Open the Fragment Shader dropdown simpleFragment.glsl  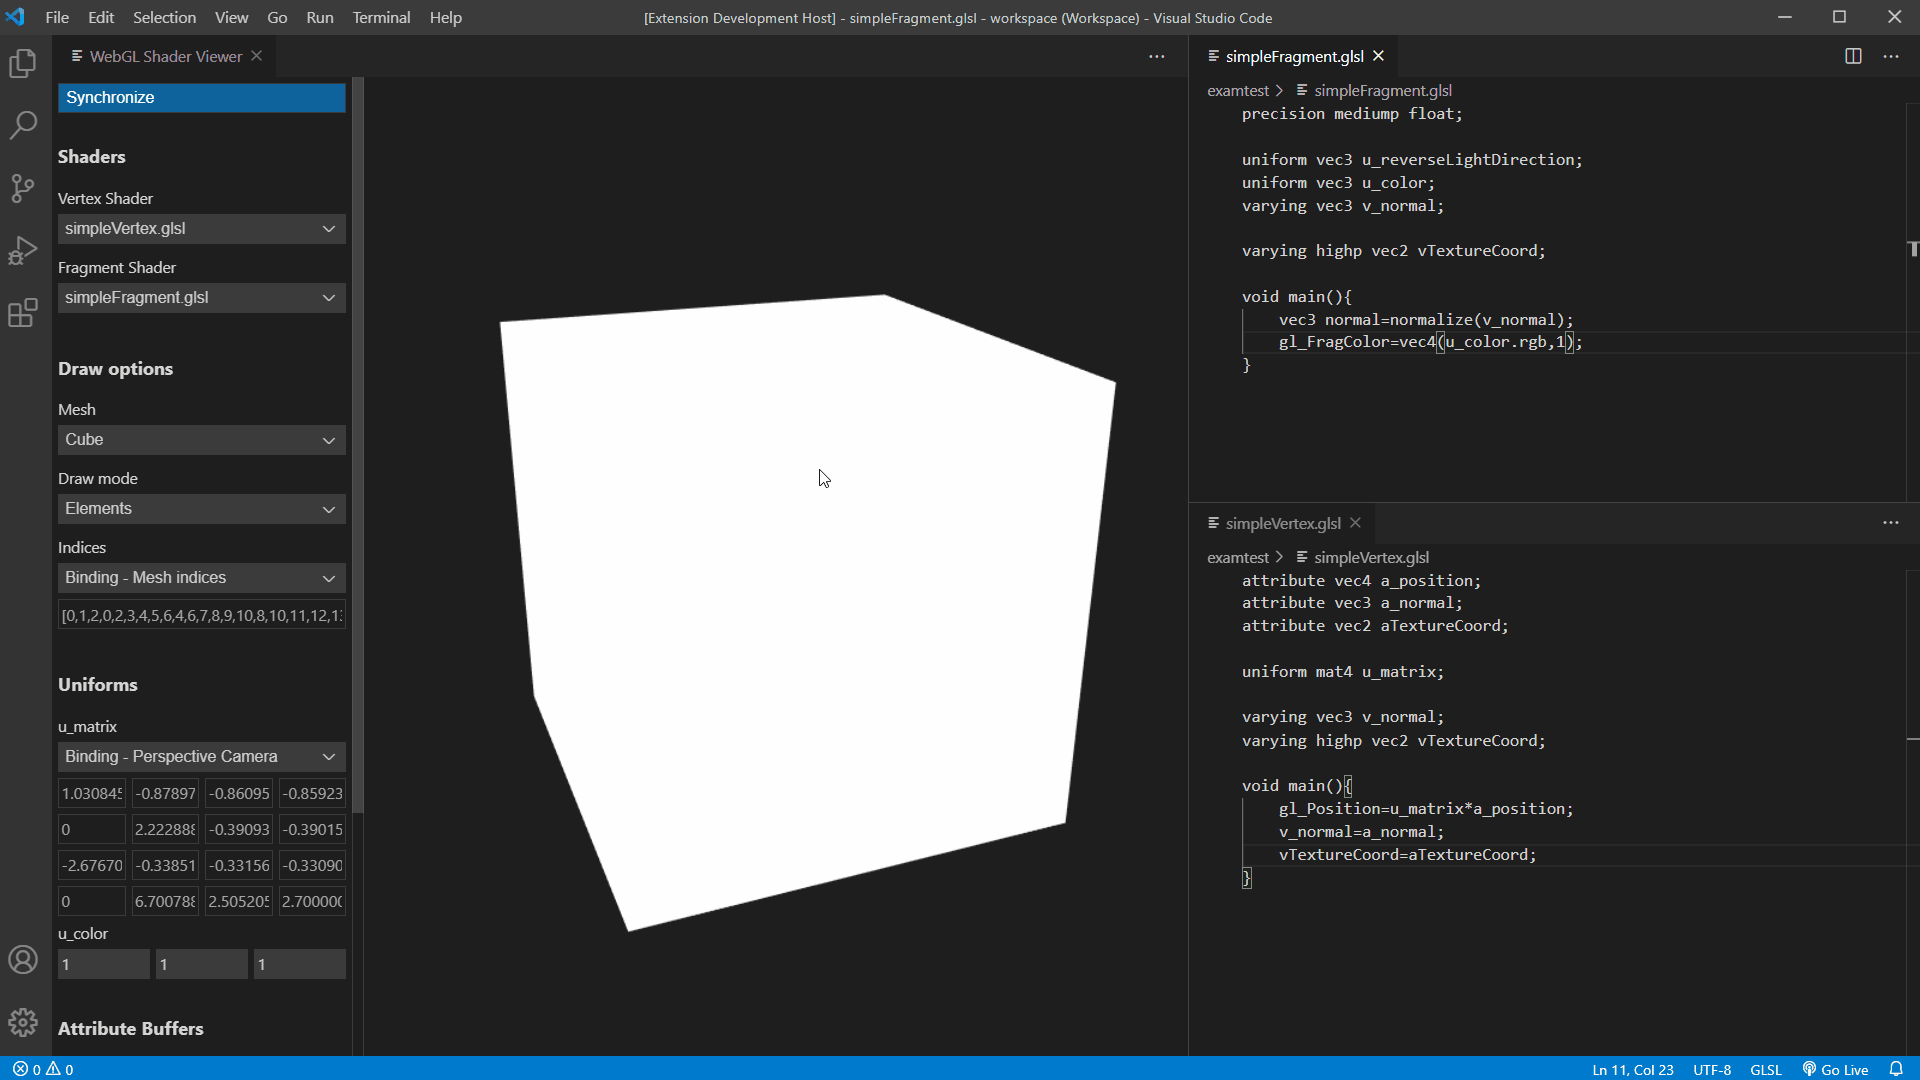tap(201, 298)
